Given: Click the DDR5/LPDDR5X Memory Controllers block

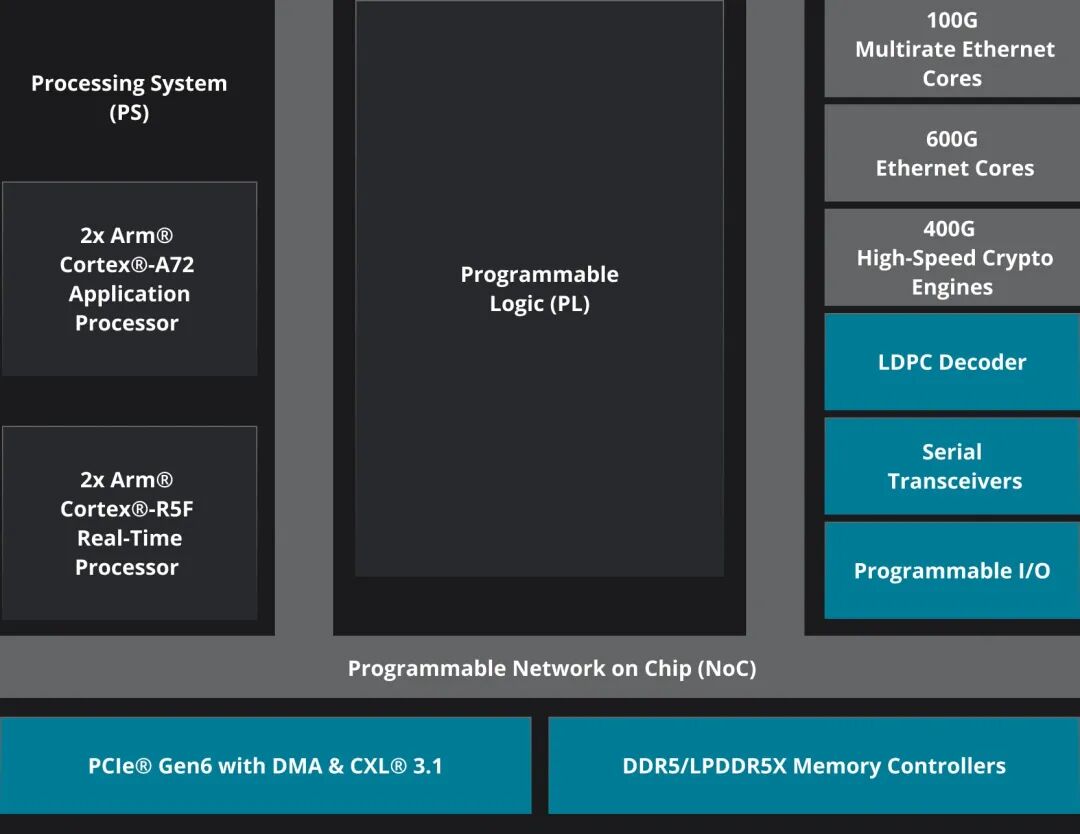Looking at the screenshot, I should pyautogui.click(x=814, y=766).
